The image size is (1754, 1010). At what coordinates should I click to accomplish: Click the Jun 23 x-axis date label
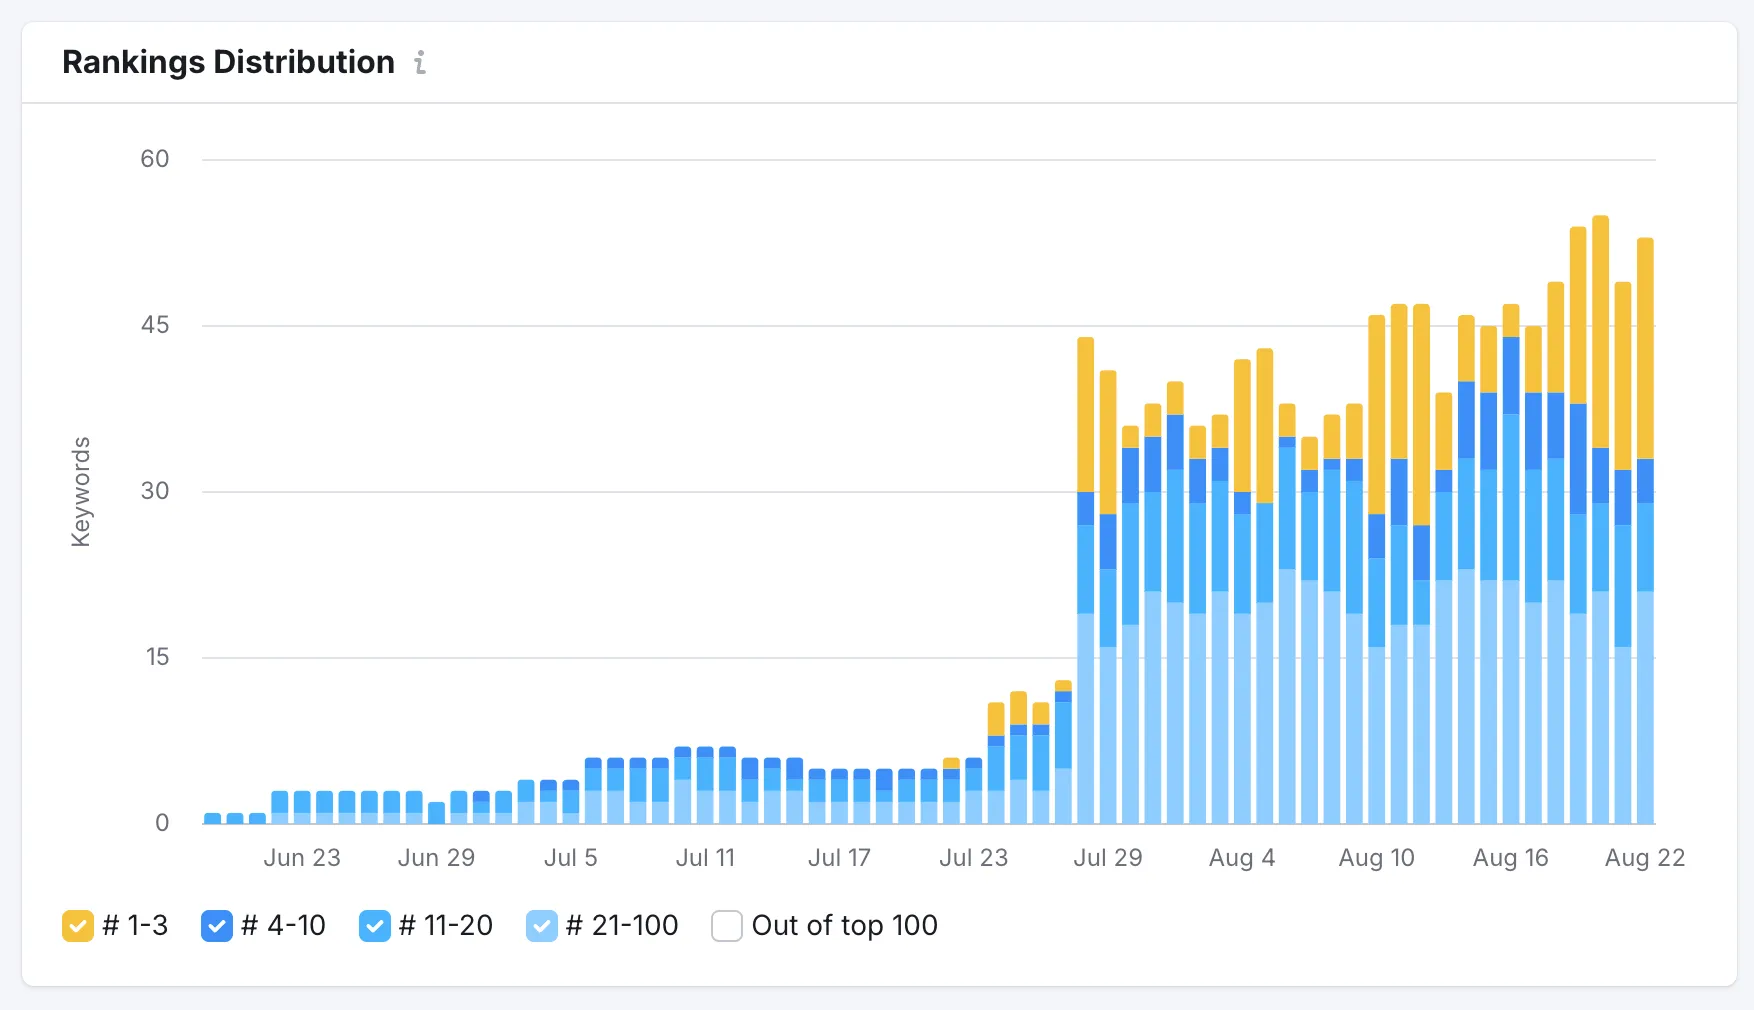pos(302,858)
